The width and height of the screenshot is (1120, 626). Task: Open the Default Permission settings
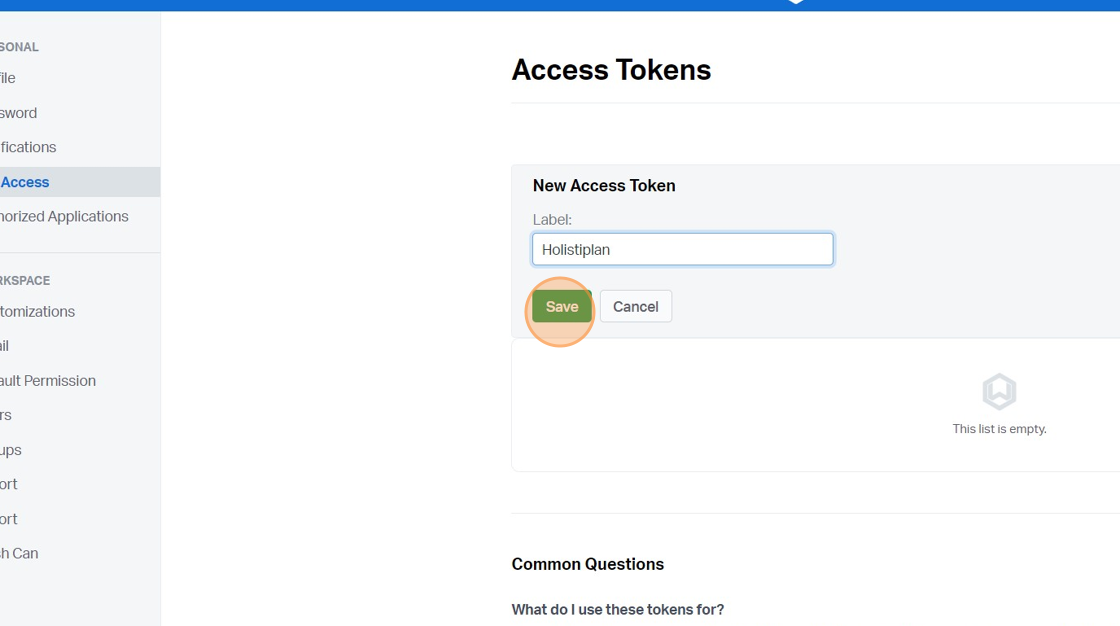(48, 380)
